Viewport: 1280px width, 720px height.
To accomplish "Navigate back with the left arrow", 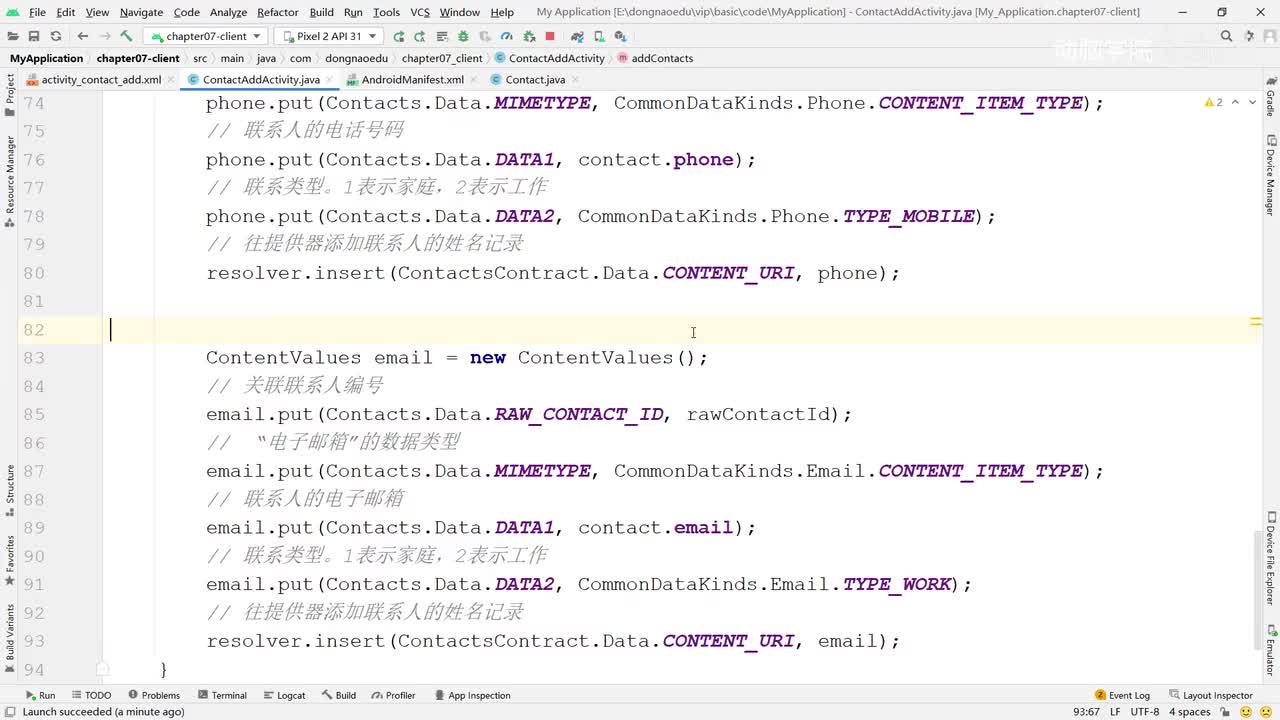I will tap(83, 36).
